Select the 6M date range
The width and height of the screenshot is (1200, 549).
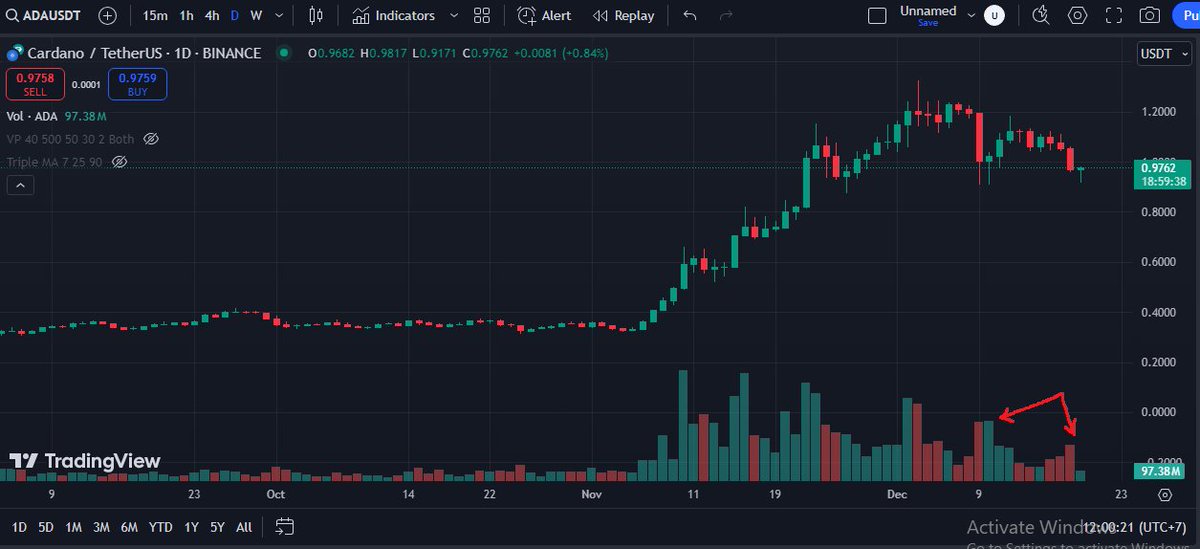[129, 527]
